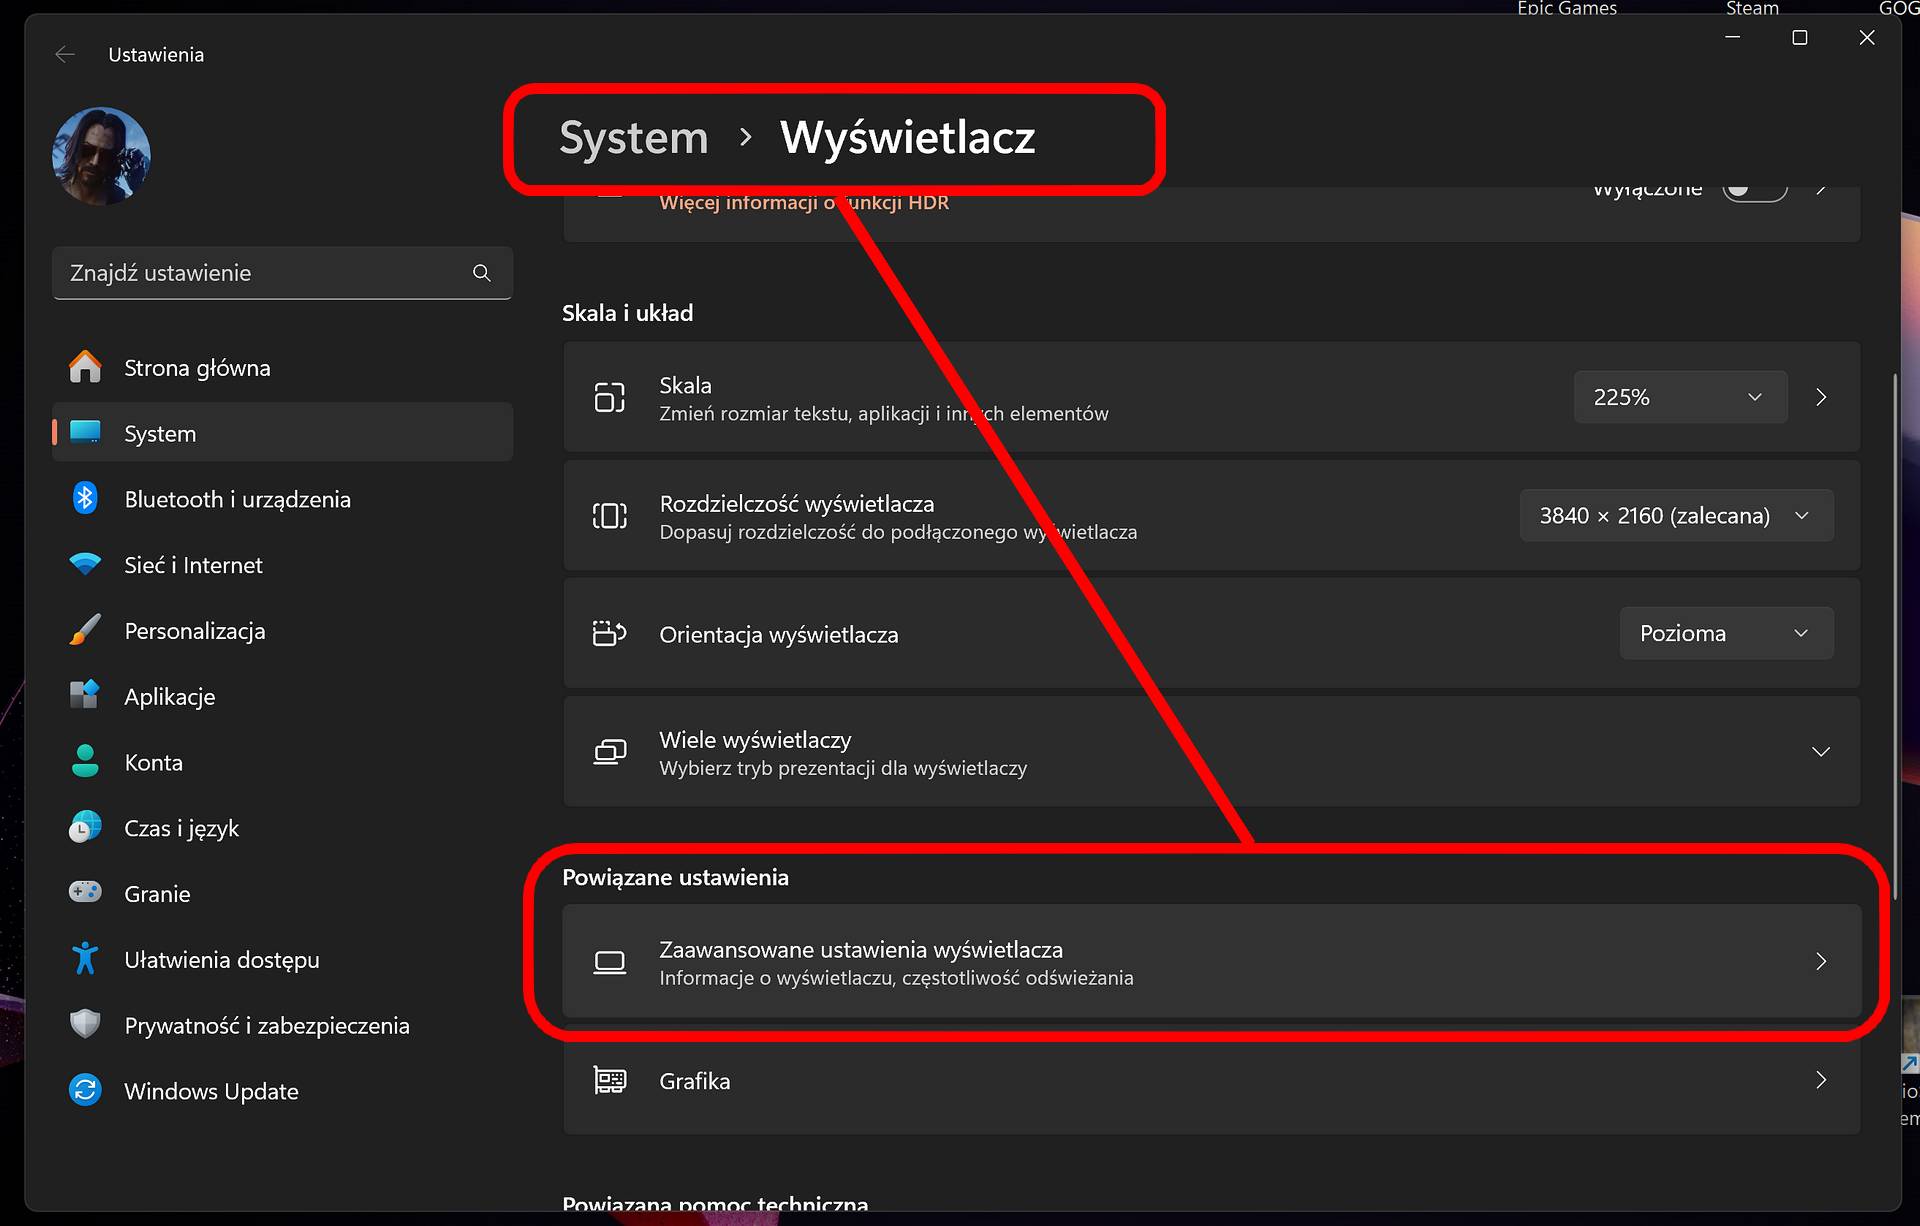The image size is (1920, 1226).
Task: Open Skala details chevron arrow
Action: 1821,397
